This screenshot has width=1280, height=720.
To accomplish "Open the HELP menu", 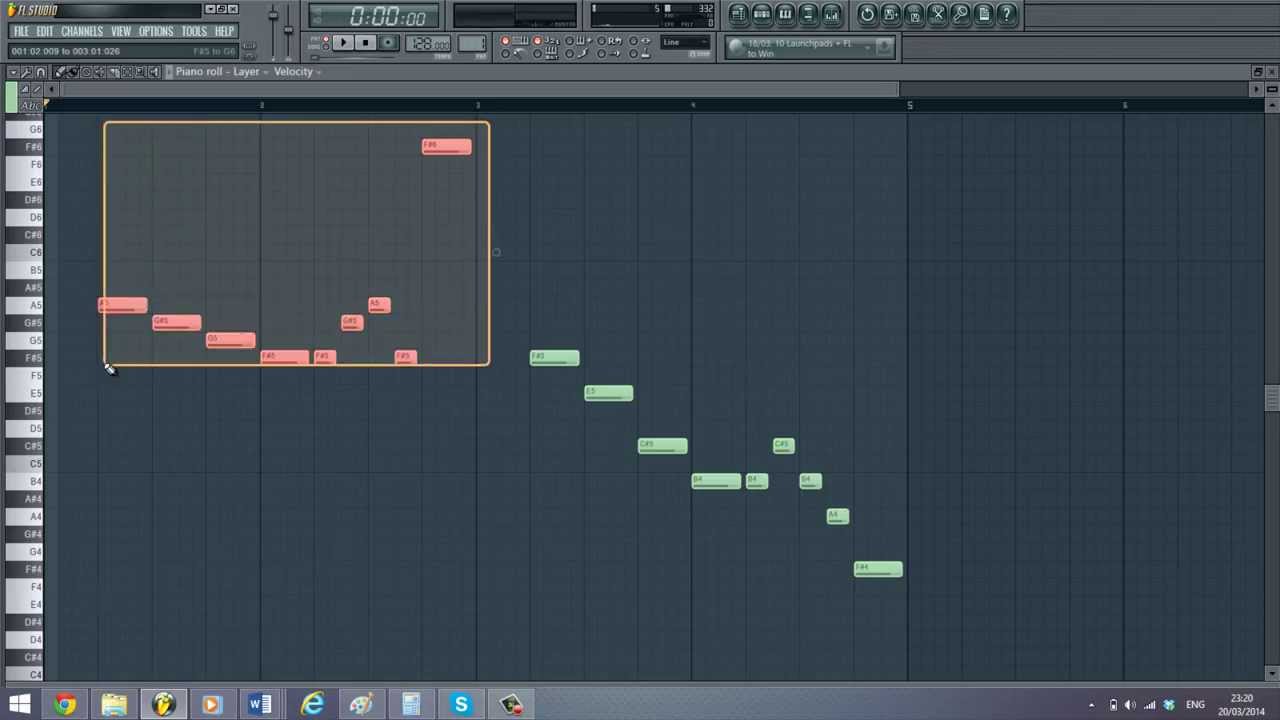I will point(224,31).
